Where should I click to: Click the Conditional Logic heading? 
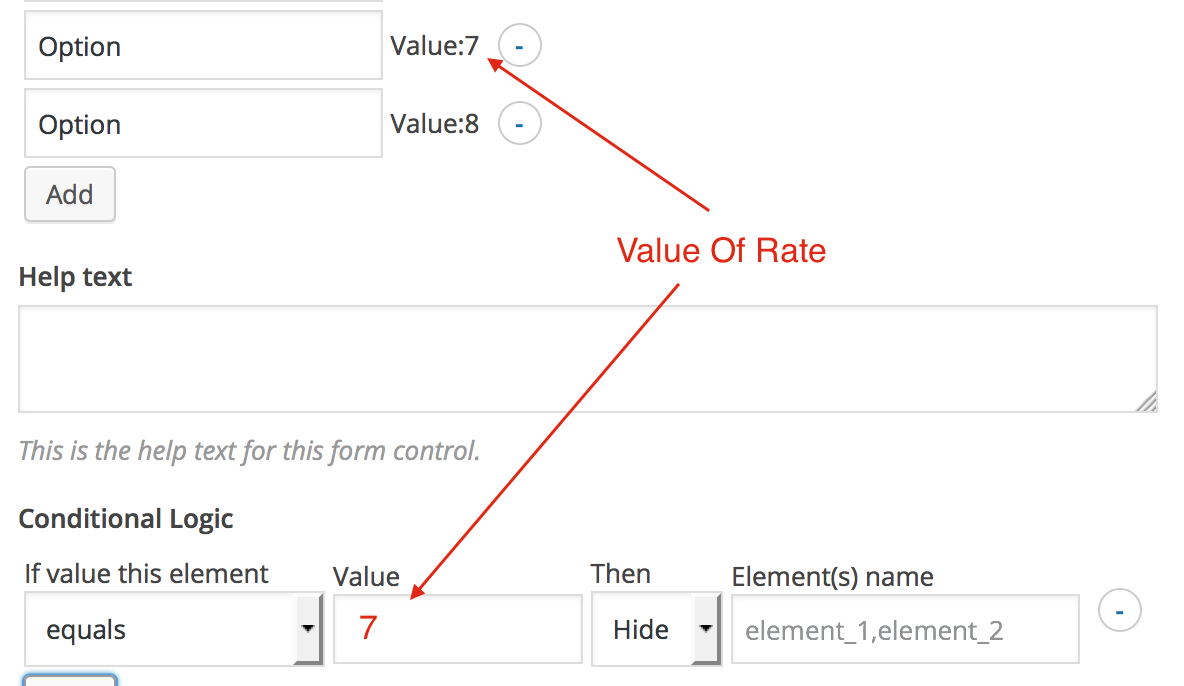[x=126, y=519]
